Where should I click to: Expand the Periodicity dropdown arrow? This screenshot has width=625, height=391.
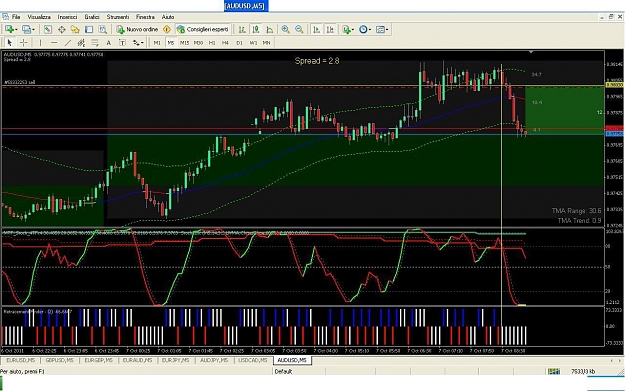(370, 30)
